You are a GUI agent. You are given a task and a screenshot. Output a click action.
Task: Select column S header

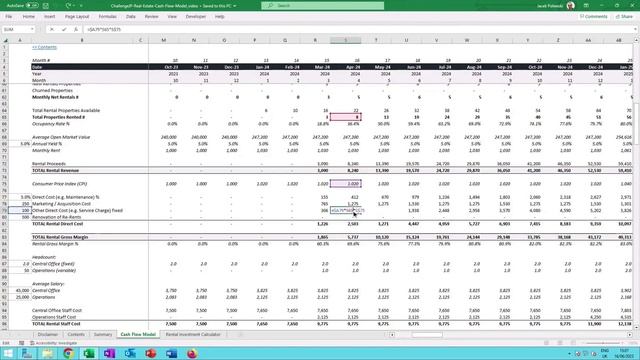[x=346, y=40]
